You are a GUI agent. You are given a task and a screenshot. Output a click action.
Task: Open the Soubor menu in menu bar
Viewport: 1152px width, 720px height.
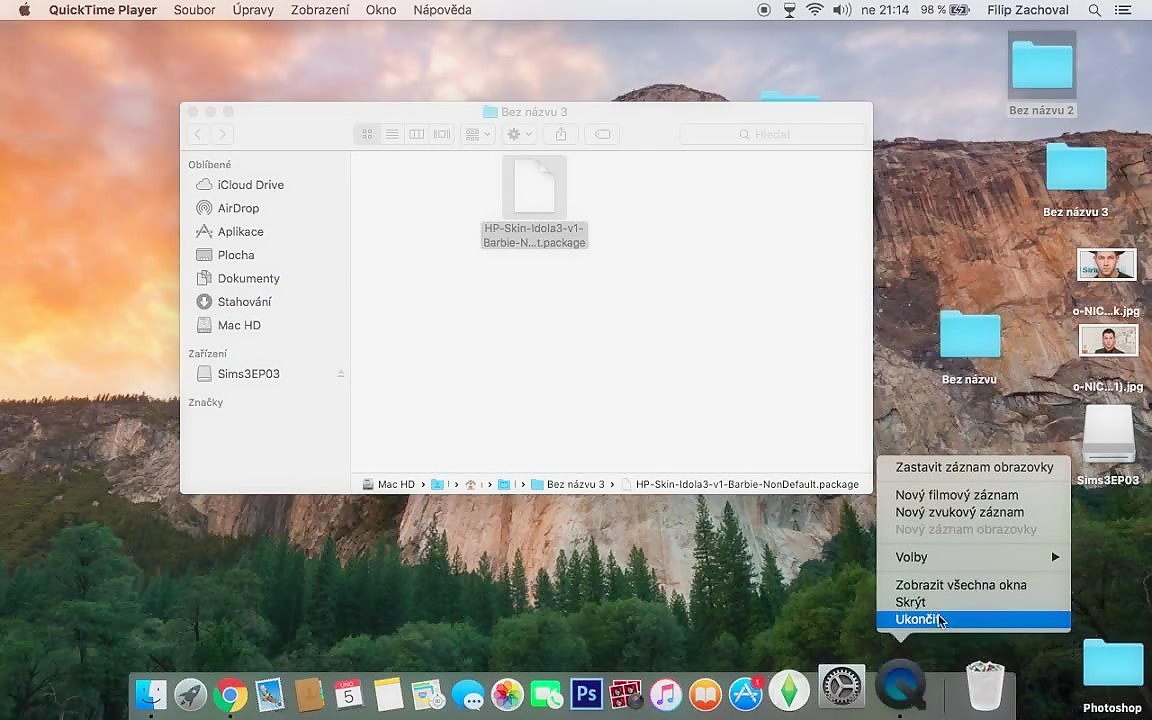tap(194, 10)
